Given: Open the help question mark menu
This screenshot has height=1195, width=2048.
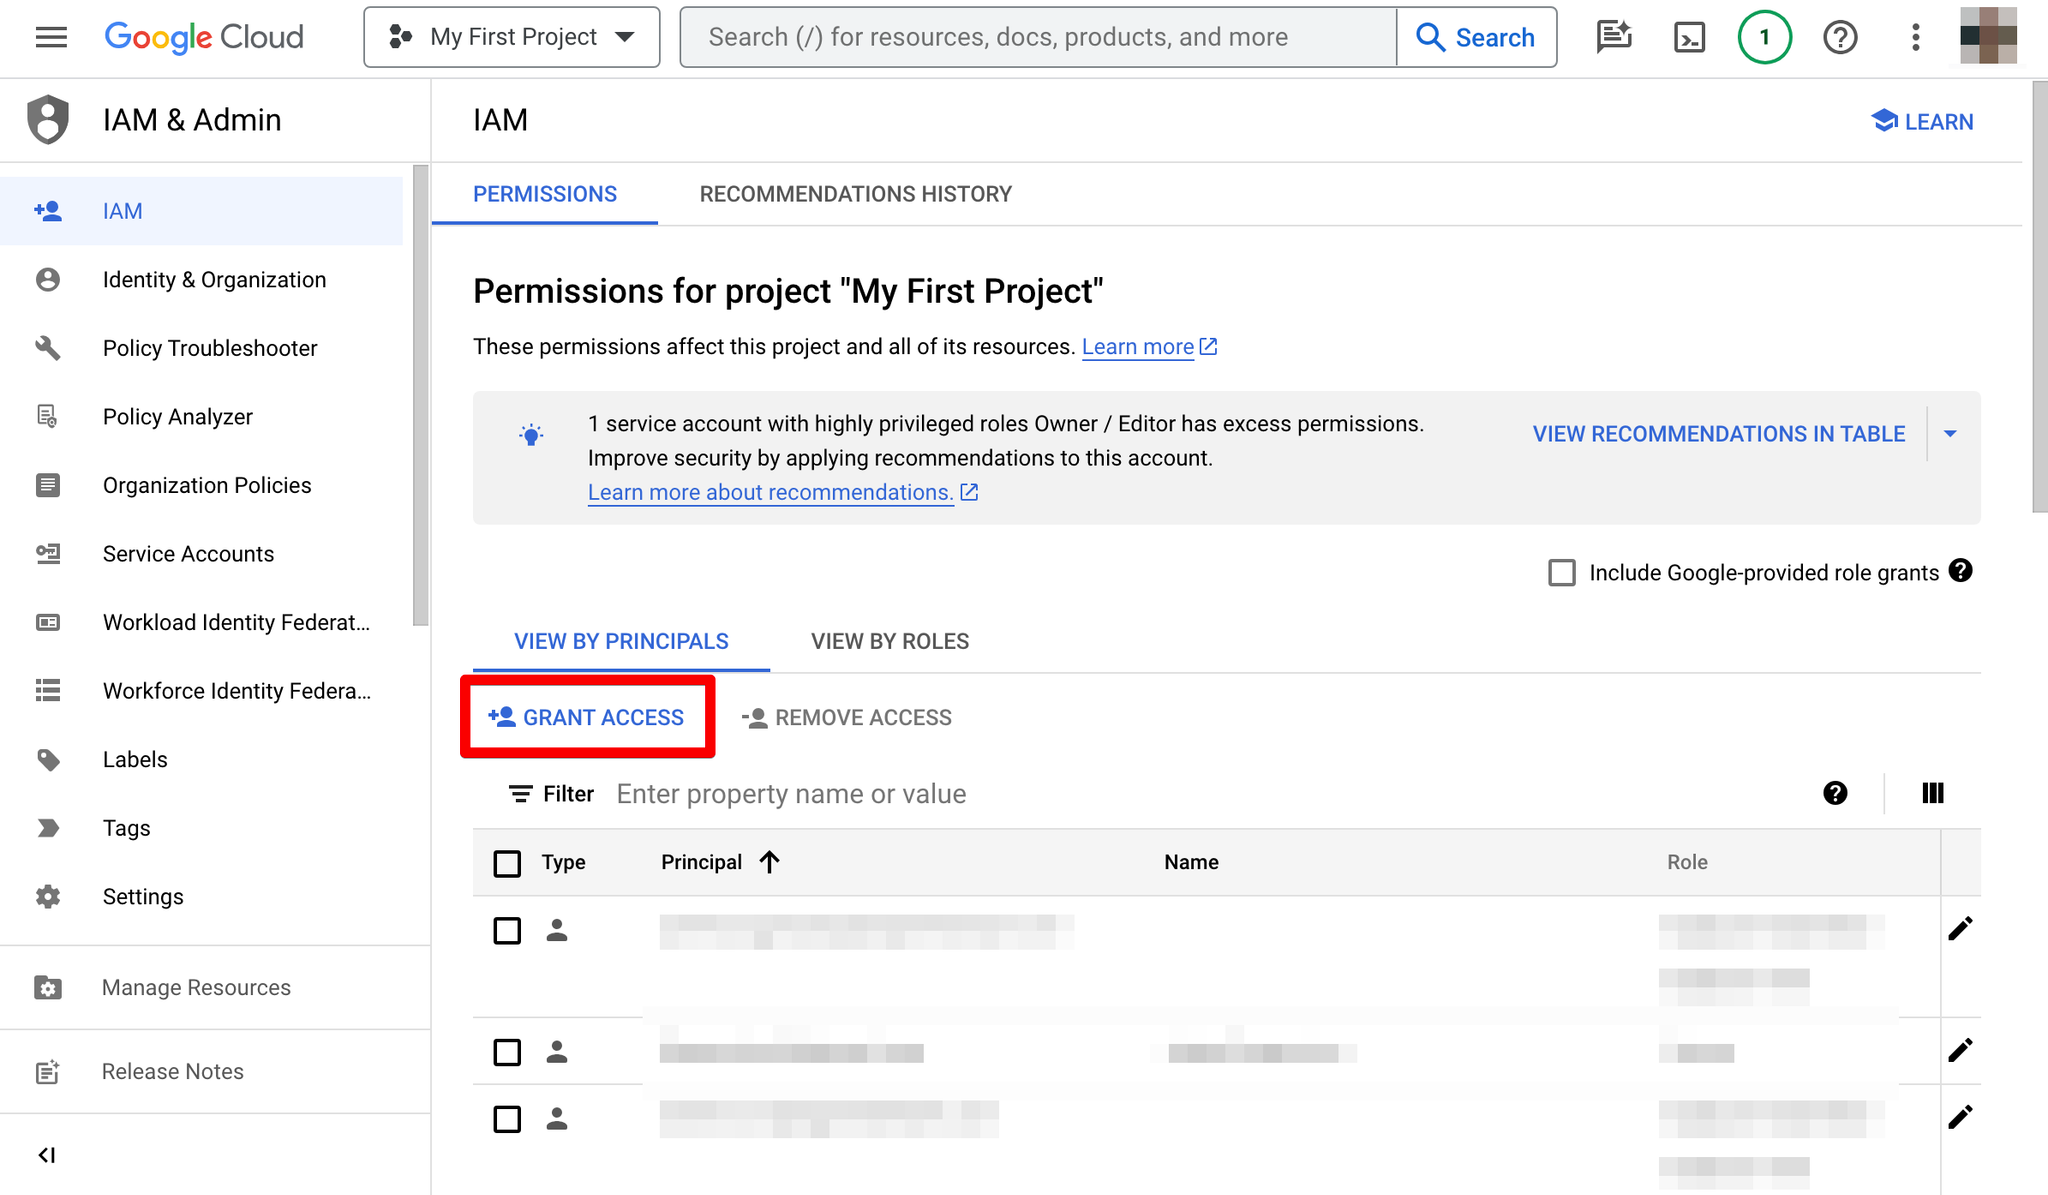Looking at the screenshot, I should point(1840,37).
